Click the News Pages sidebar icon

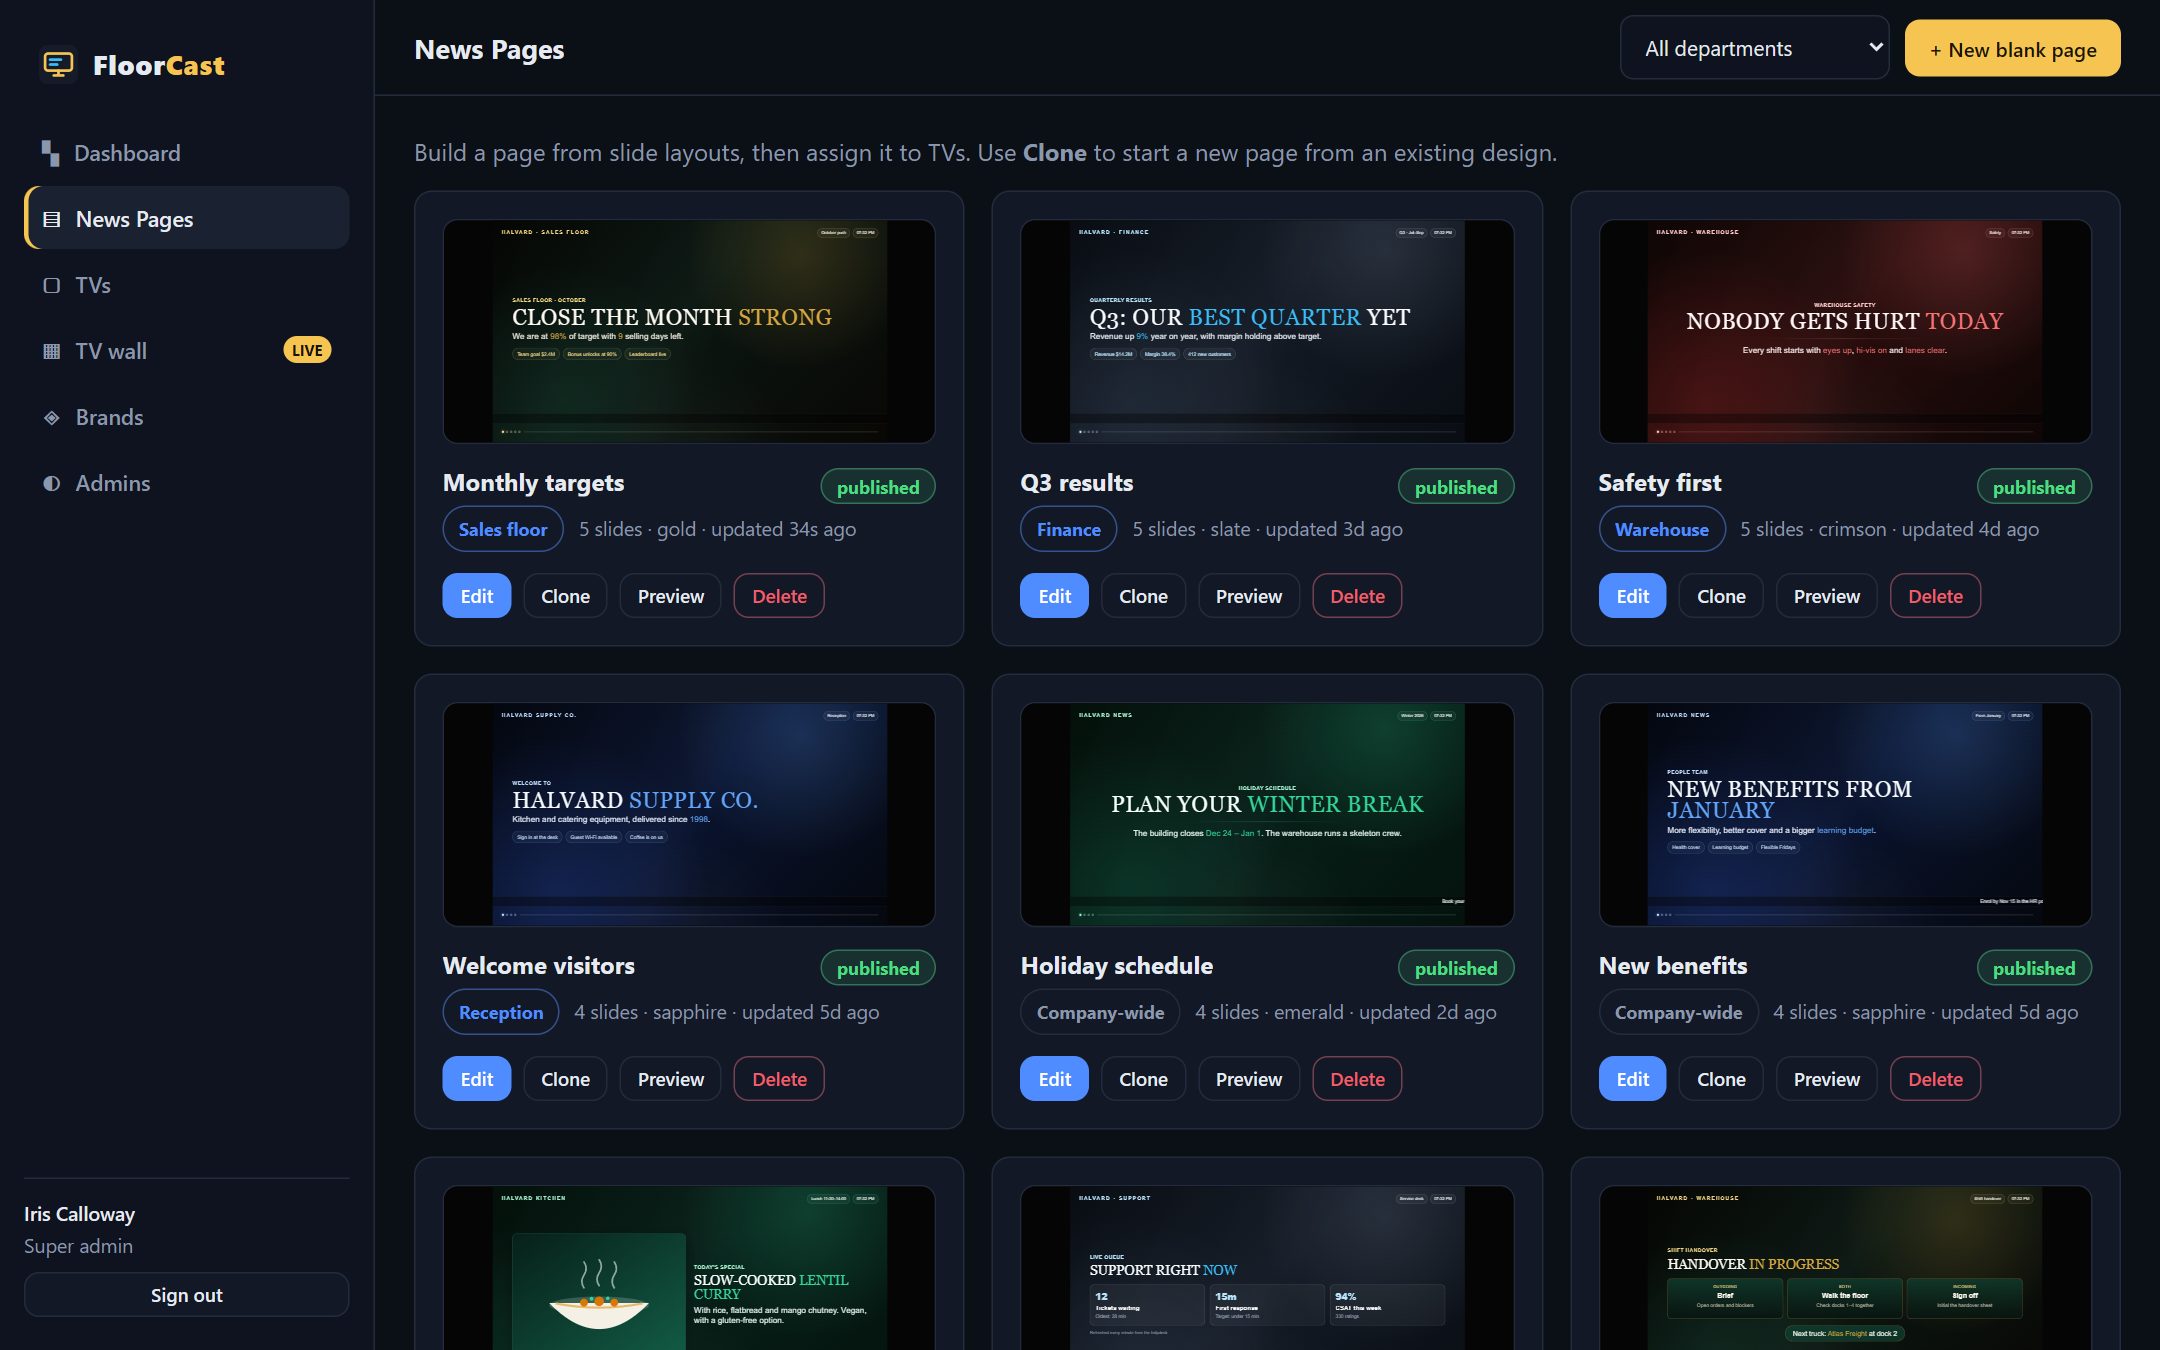52,219
